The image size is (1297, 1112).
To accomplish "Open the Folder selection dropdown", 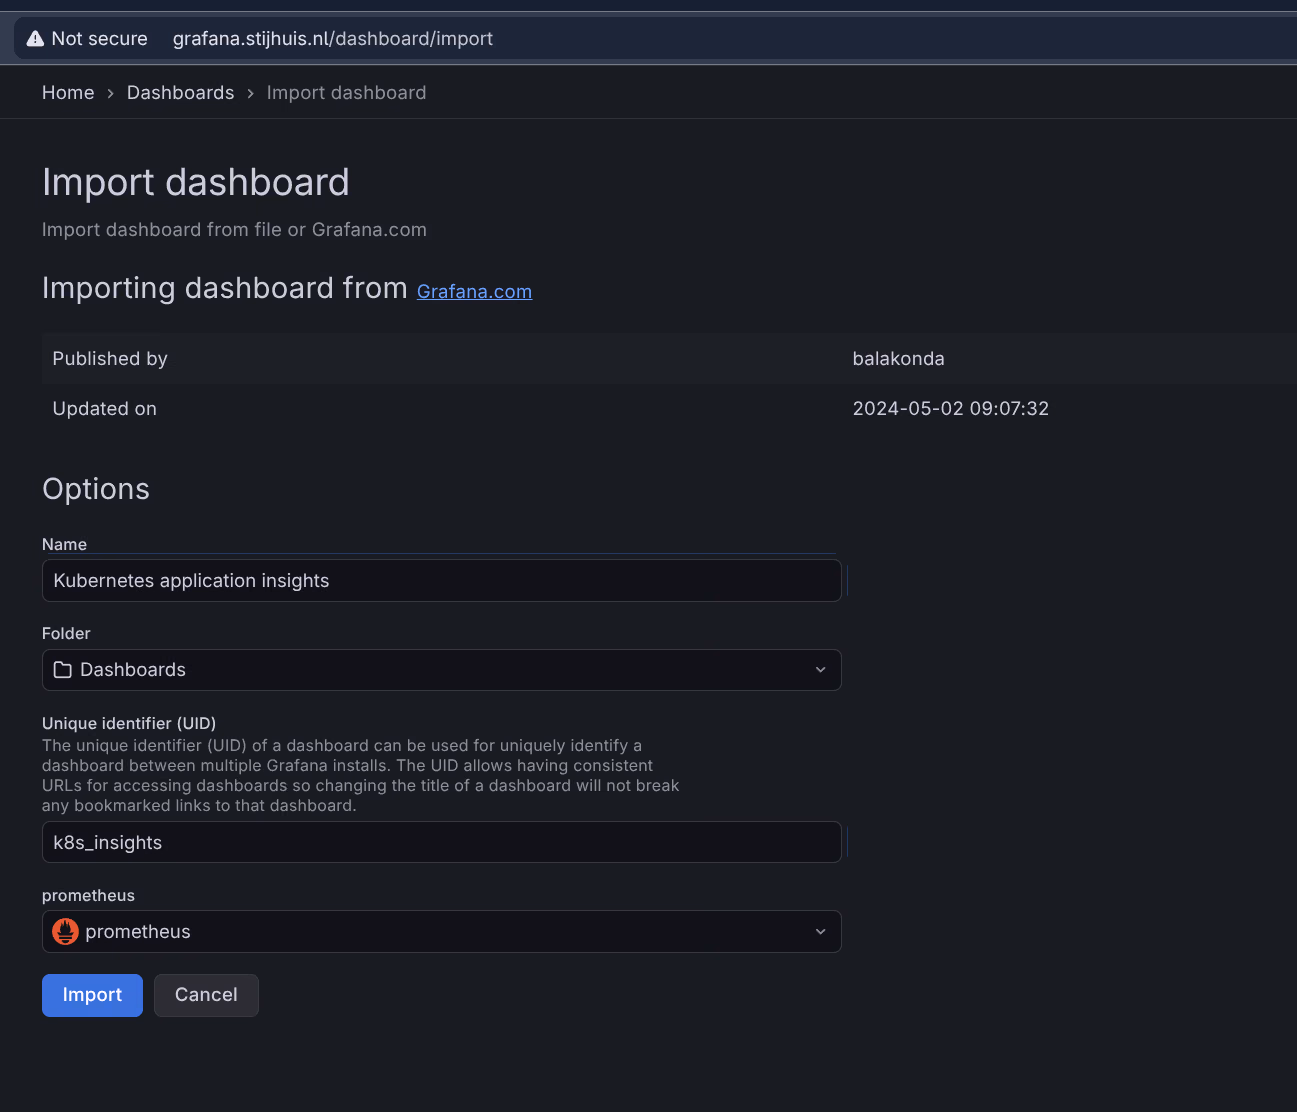I will point(440,669).
